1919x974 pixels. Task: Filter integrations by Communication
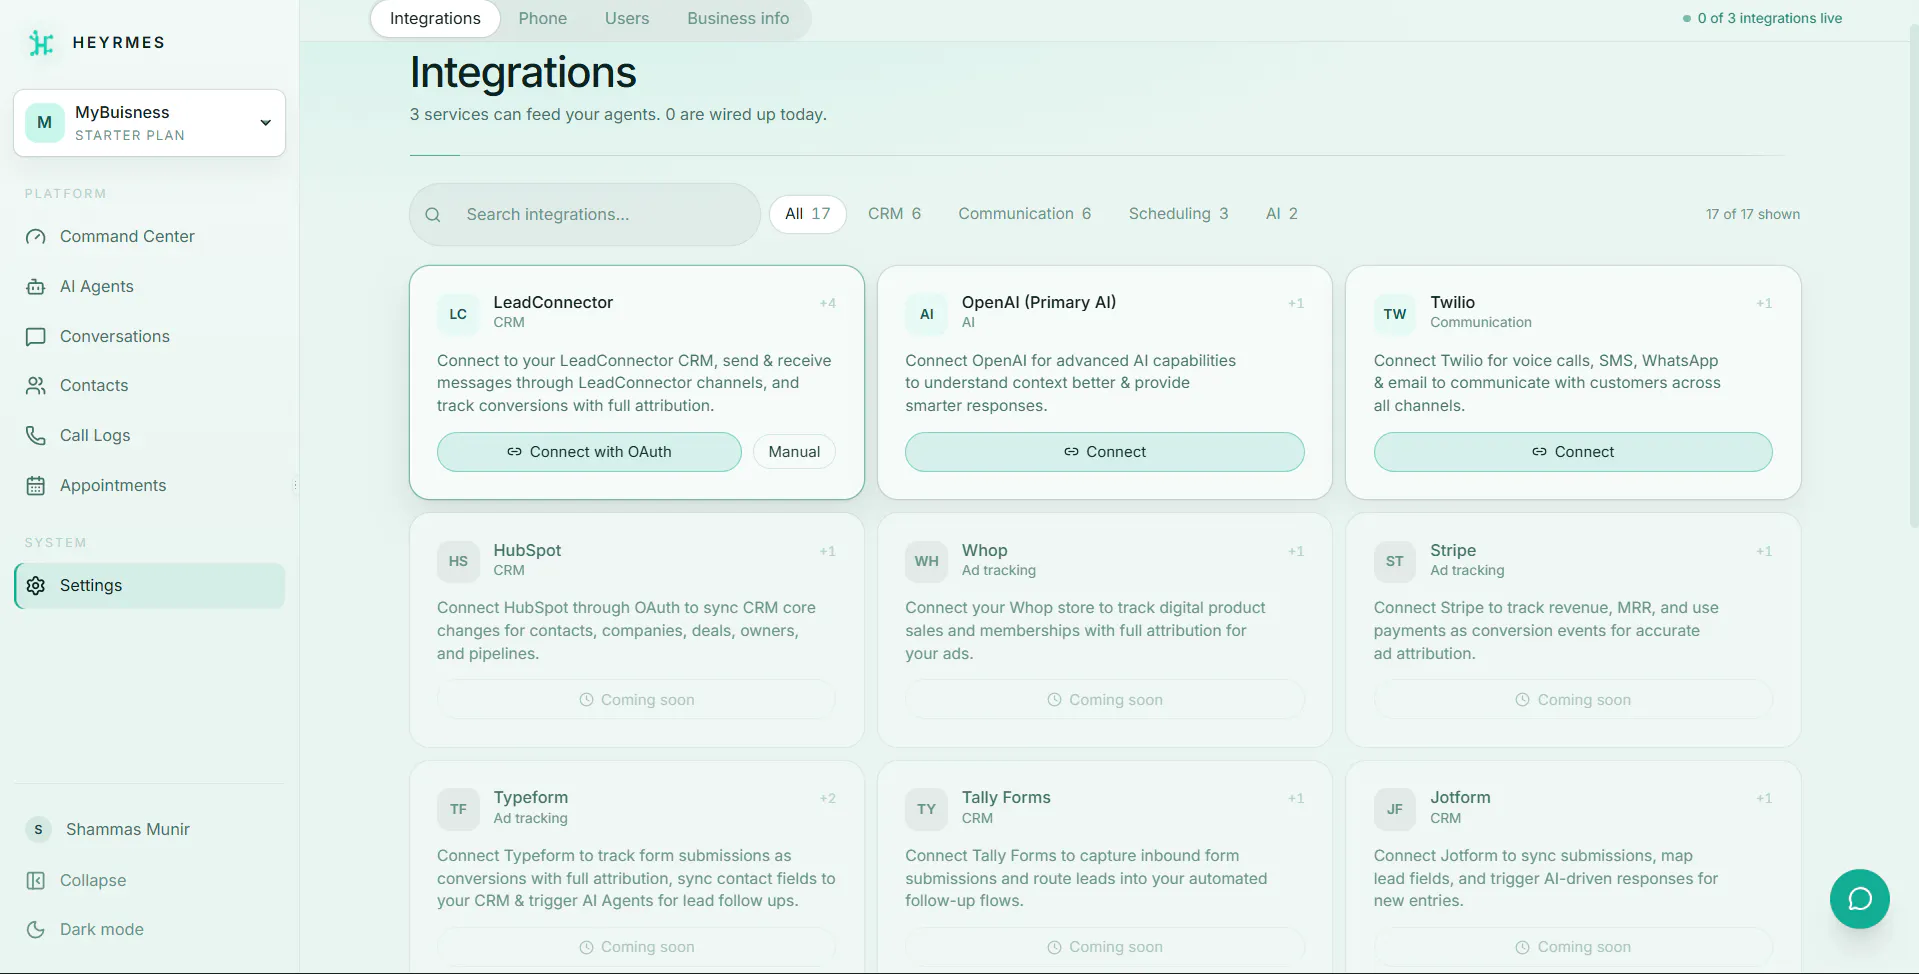tap(1025, 214)
